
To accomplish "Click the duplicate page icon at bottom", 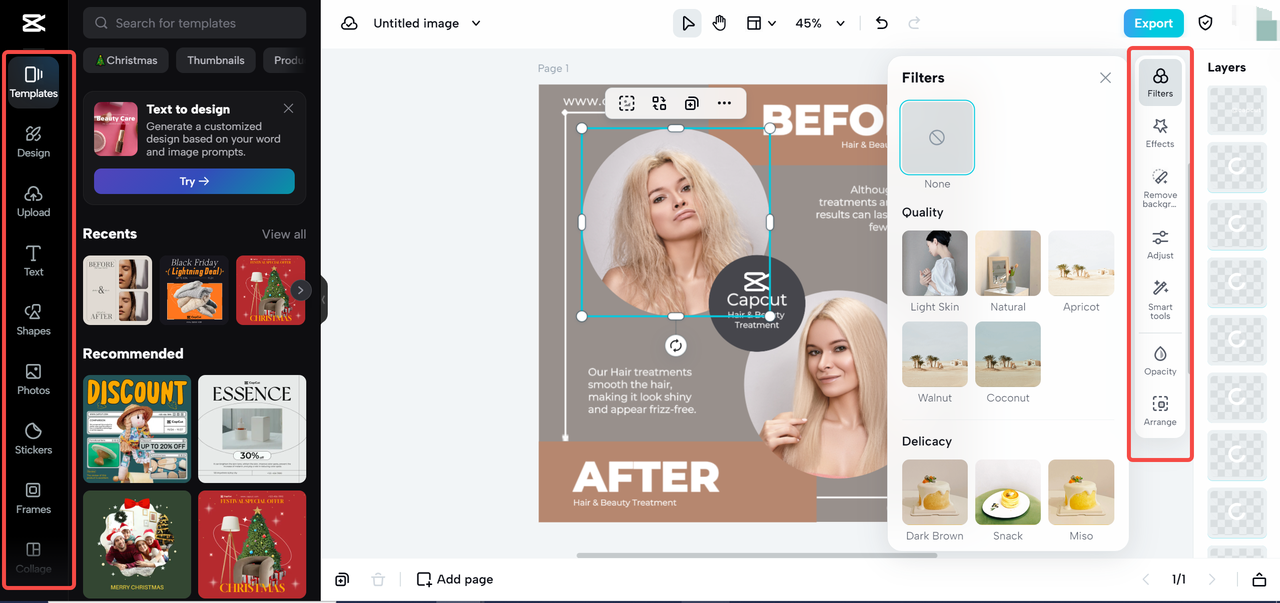I will (343, 579).
